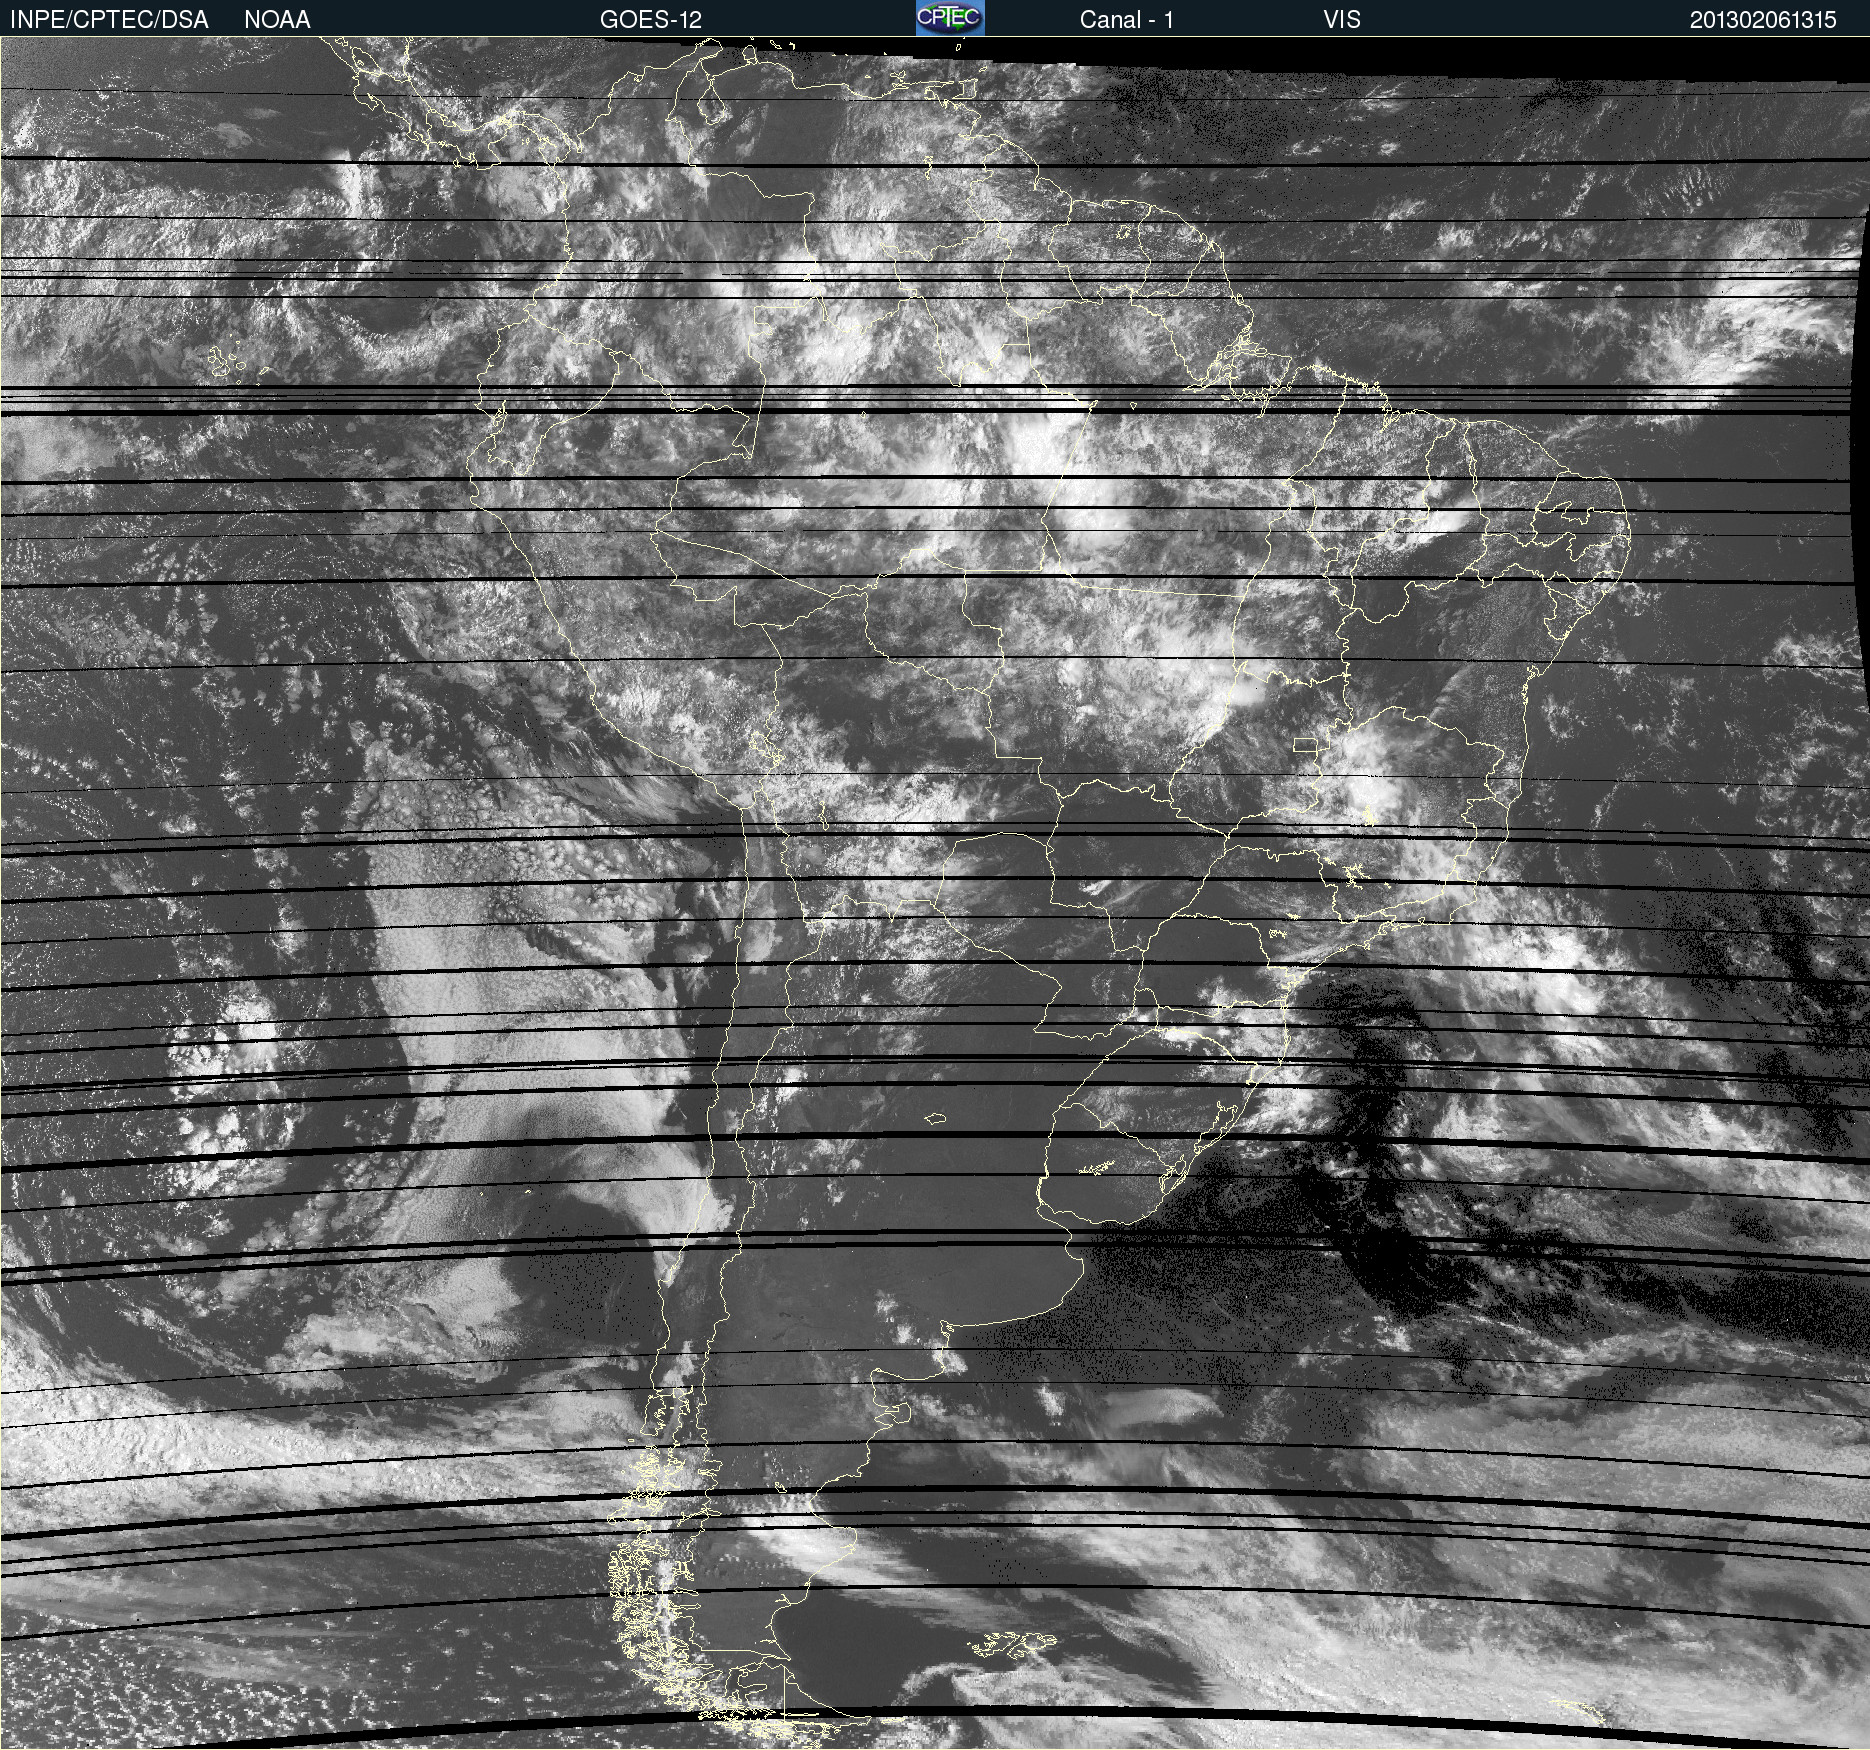Click the NOAA label in header
Screen dimensions: 1870x1750
(x=277, y=20)
